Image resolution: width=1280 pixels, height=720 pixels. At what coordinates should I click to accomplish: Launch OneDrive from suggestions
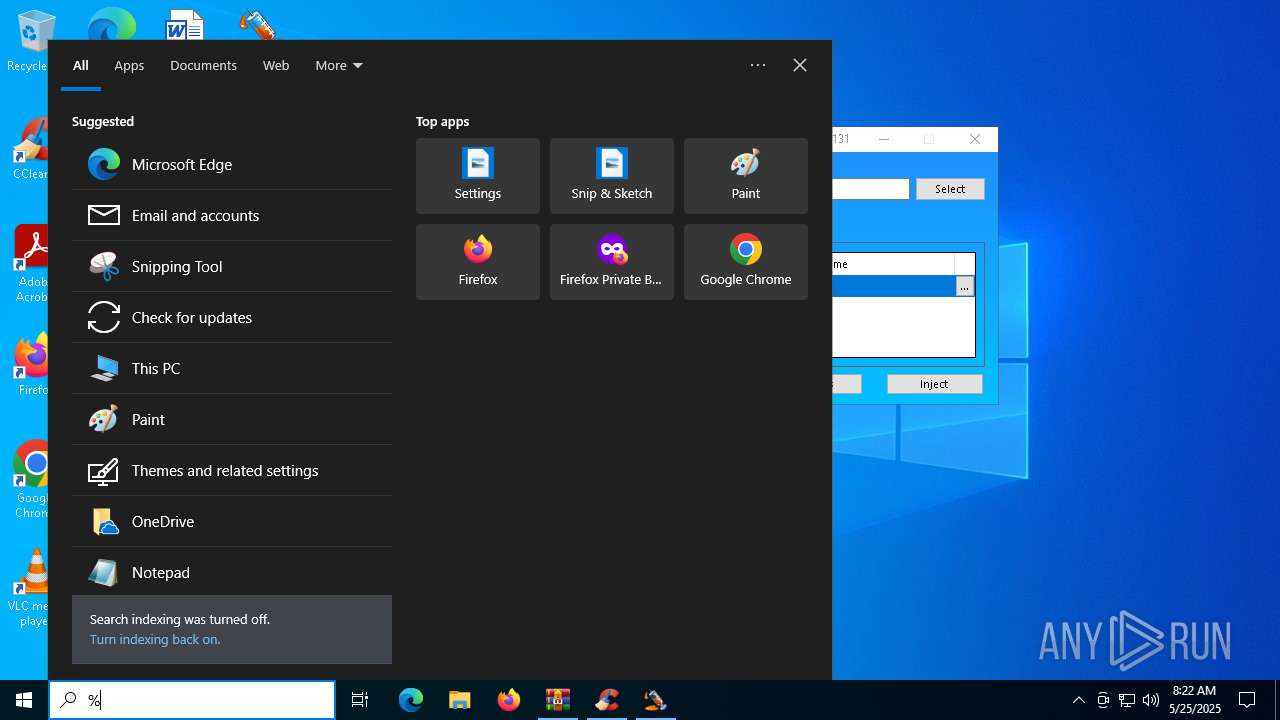232,521
